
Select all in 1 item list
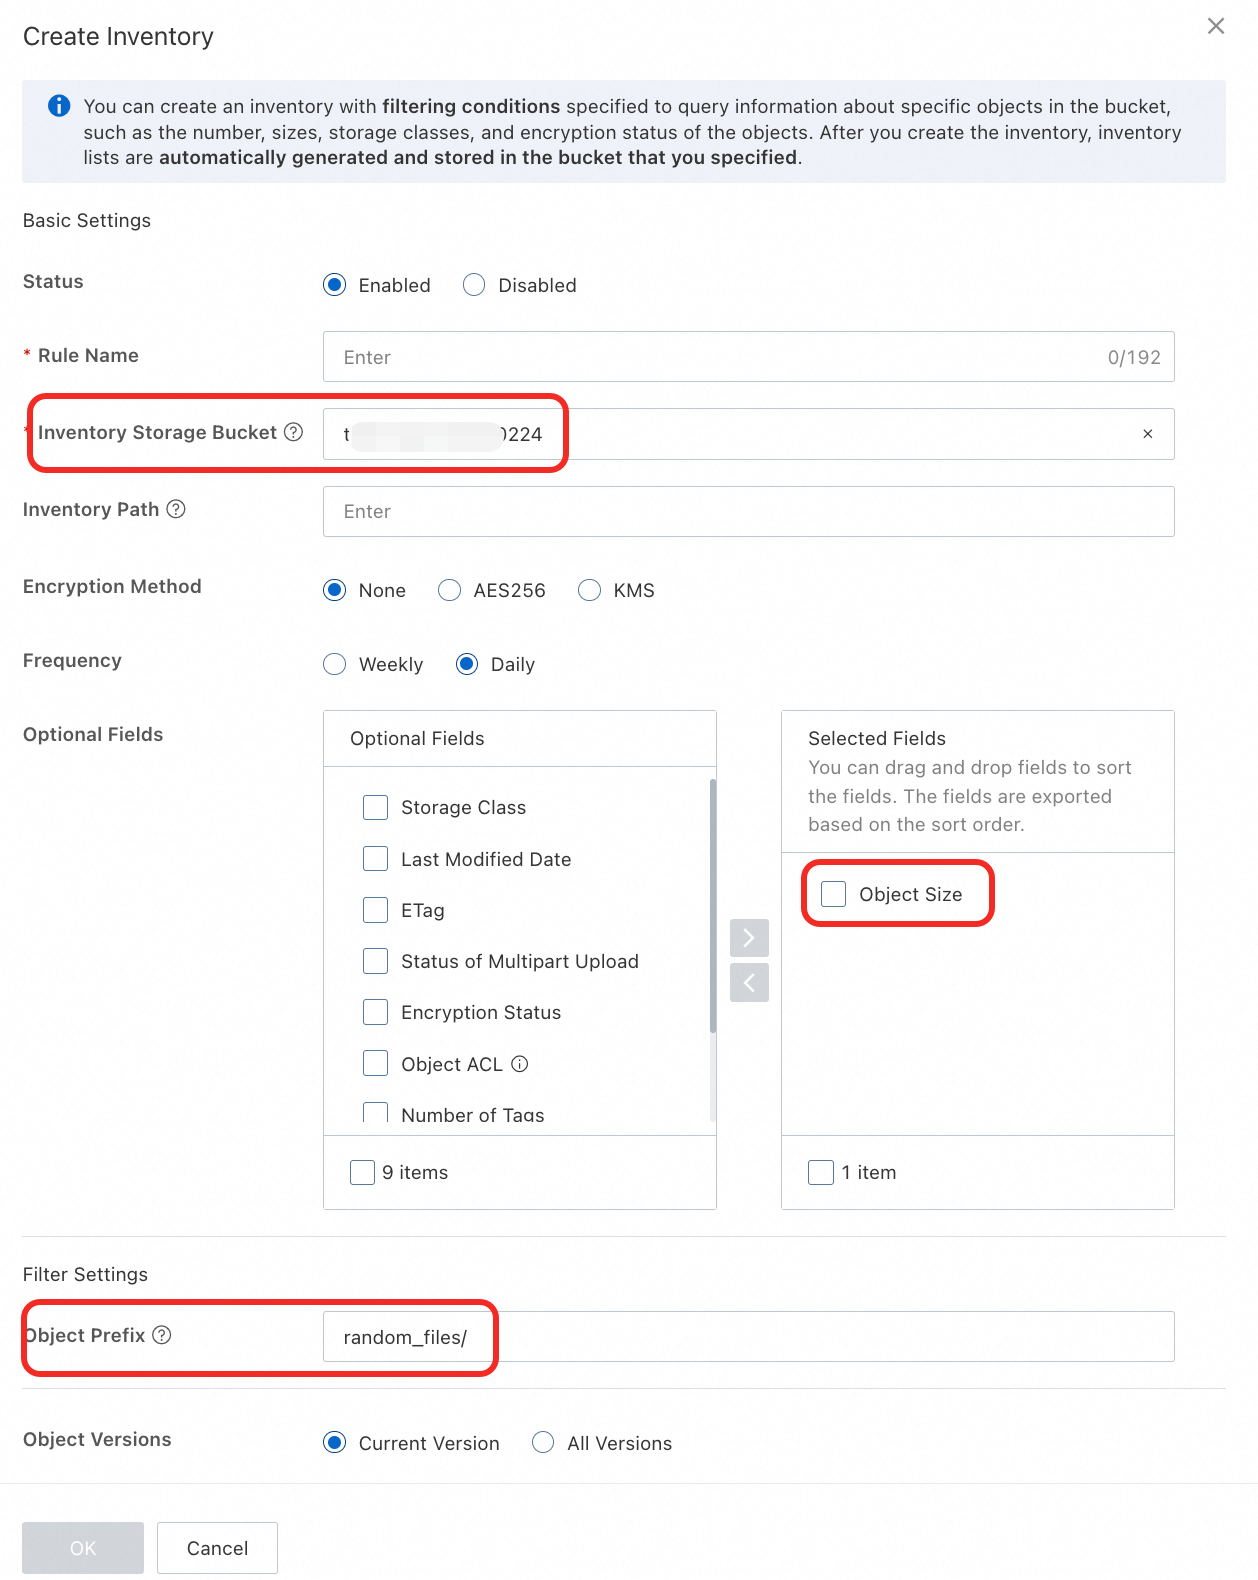(821, 1172)
